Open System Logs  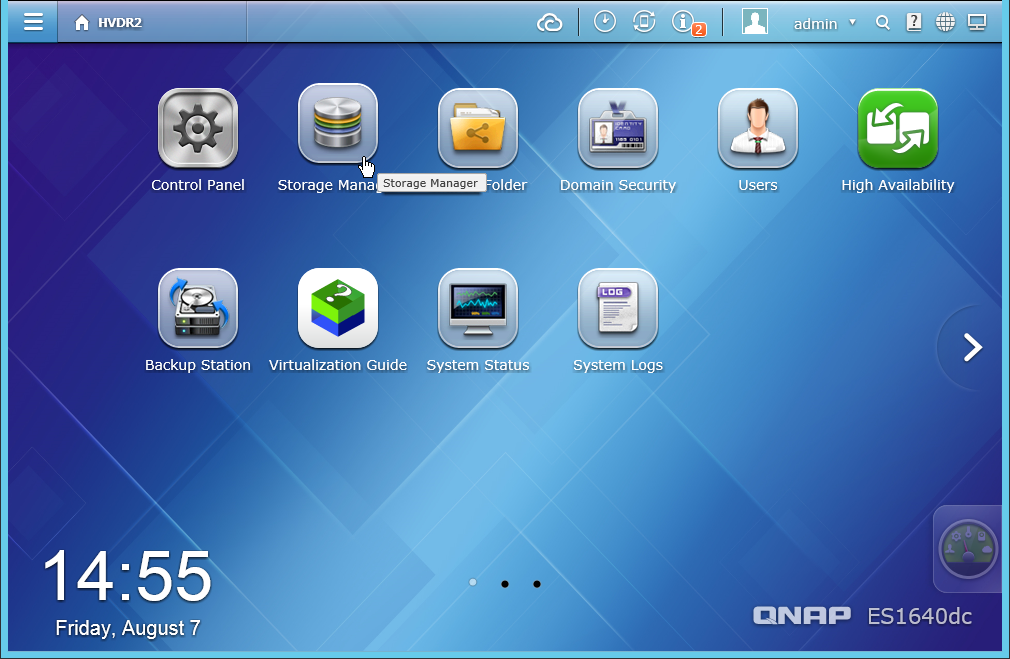tap(618, 308)
